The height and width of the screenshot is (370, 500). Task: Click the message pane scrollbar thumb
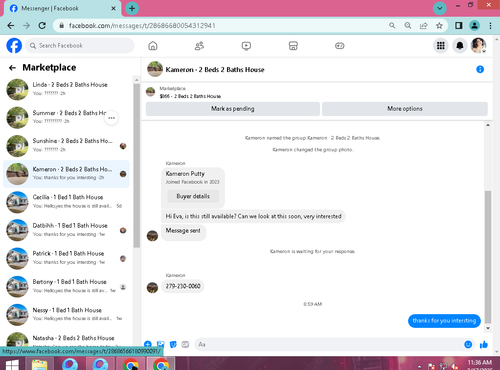[x=488, y=257]
